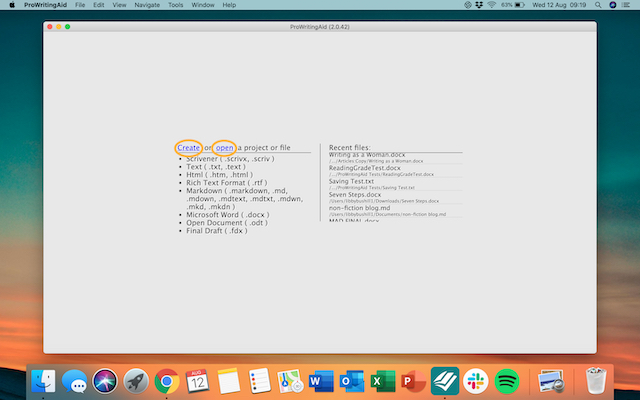Open Google Chrome from the dock
Viewport: 640px width, 400px height.
[x=167, y=381]
